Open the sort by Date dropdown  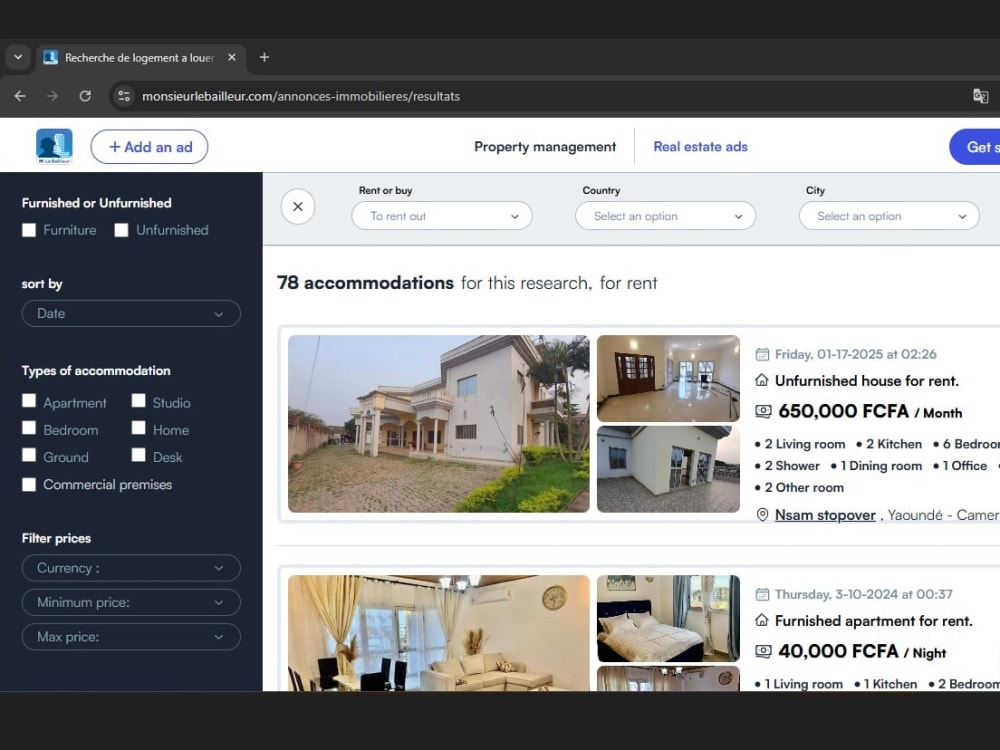(131, 314)
